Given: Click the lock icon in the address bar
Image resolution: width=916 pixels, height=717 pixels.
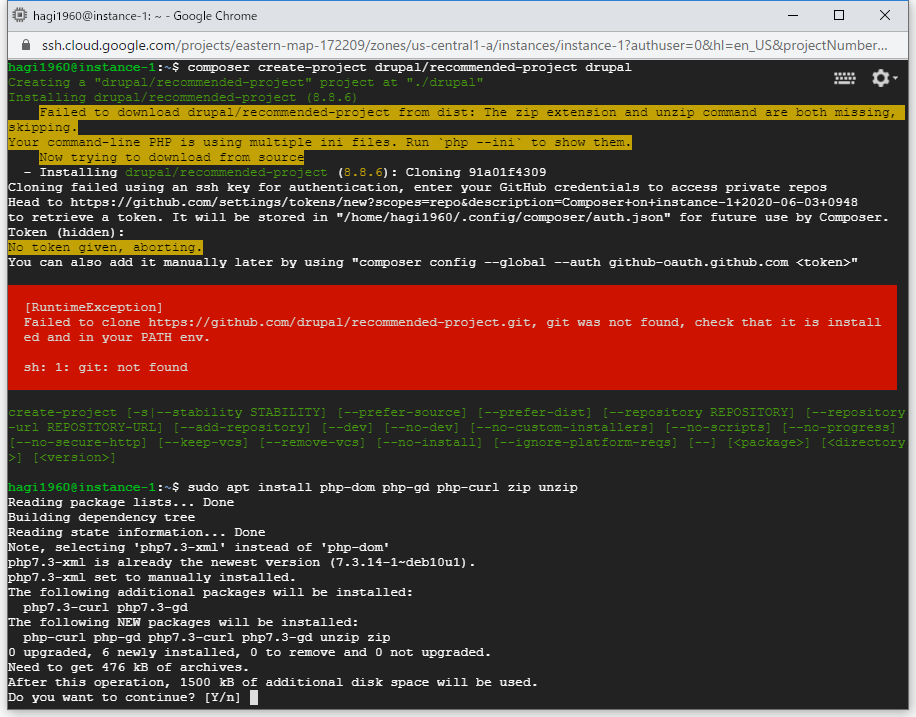Looking at the screenshot, I should [x=26, y=46].
